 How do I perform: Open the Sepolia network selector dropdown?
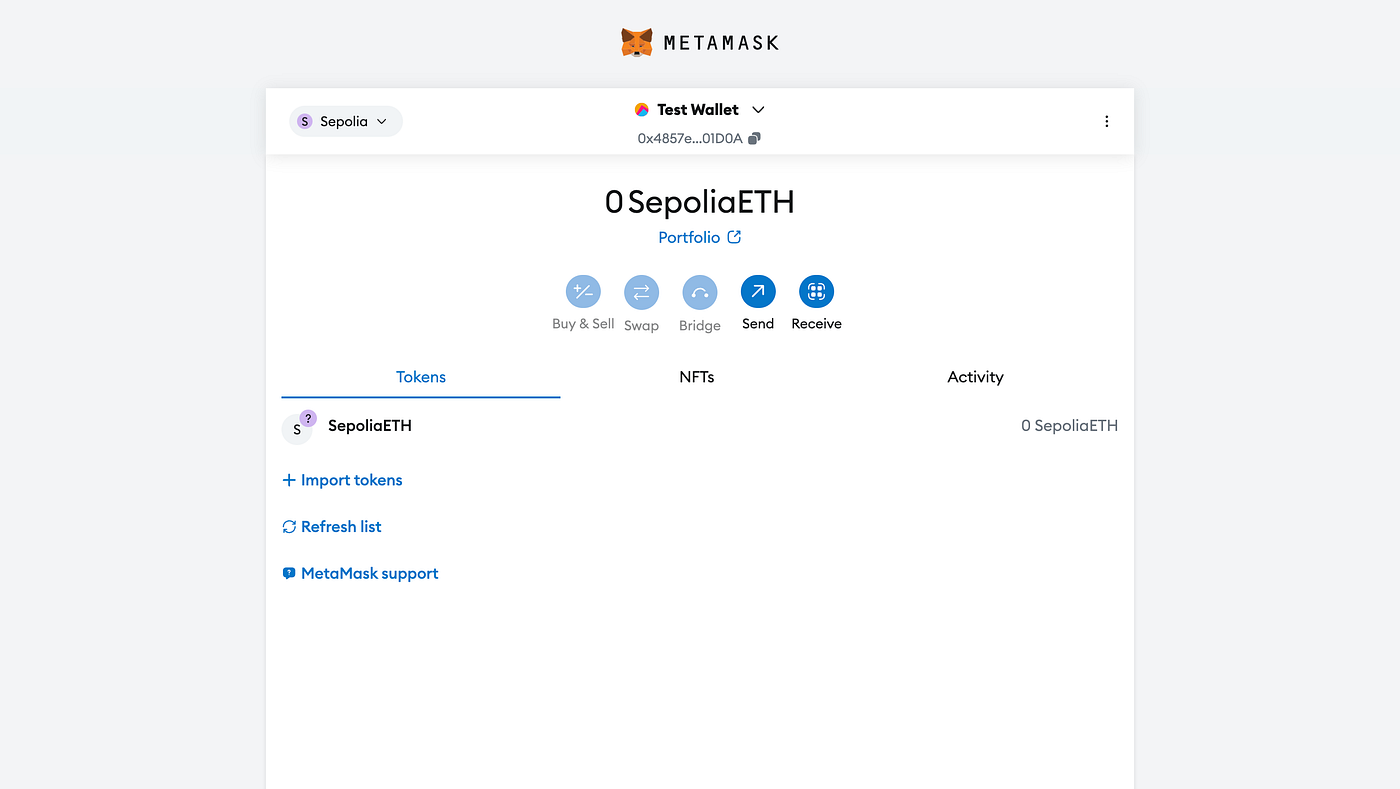point(346,121)
